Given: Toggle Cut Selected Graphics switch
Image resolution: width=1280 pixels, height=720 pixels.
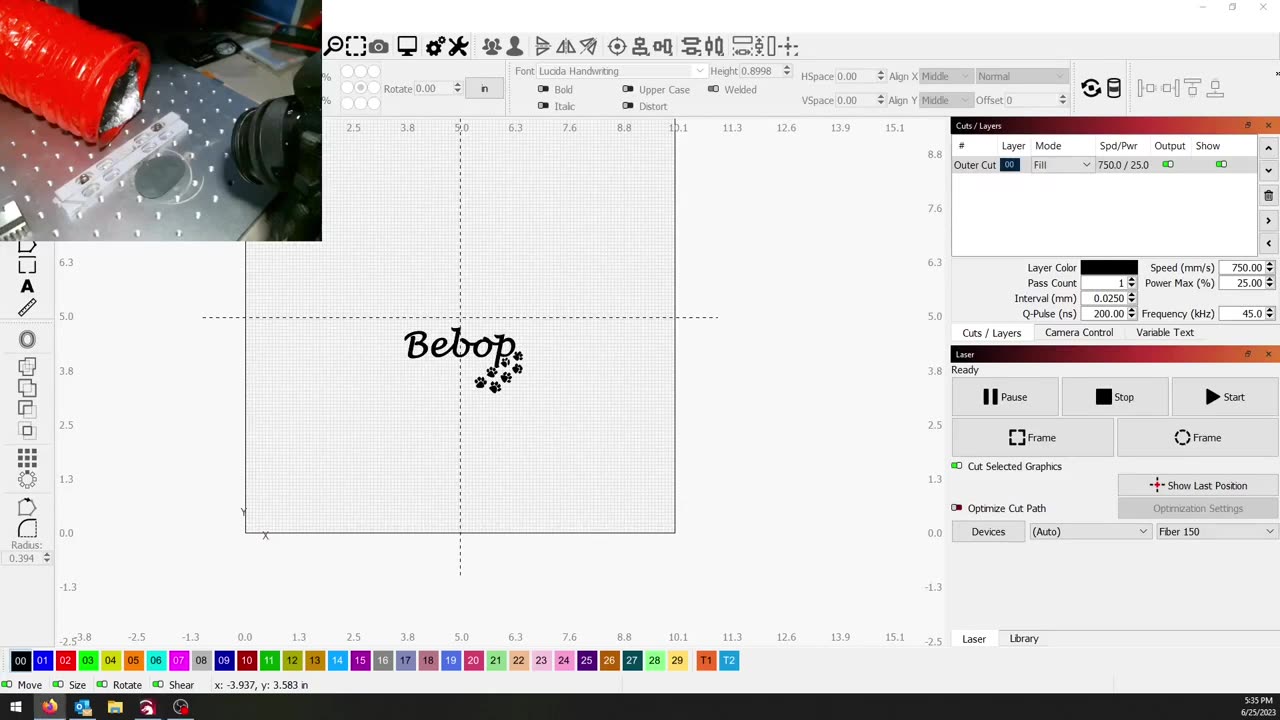Looking at the screenshot, I should click(x=957, y=466).
